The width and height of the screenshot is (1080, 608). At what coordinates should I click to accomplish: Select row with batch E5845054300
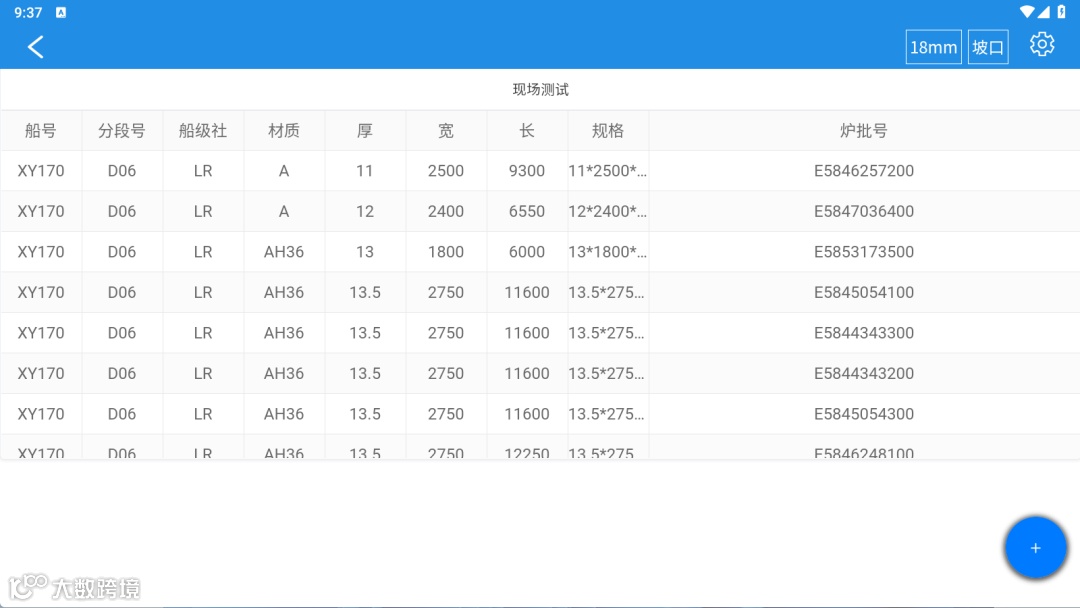click(x=540, y=415)
